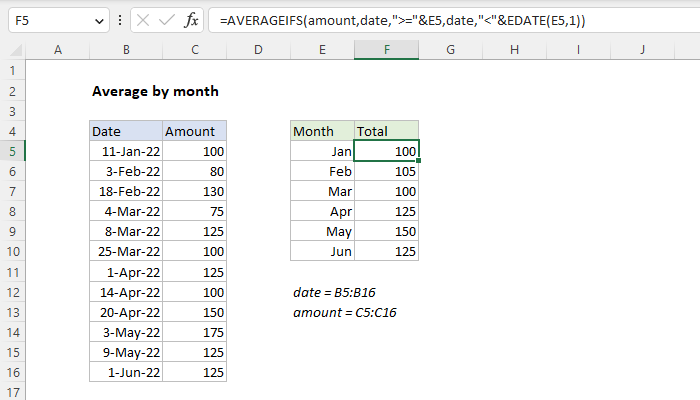
Task: Click the formula bar options dots
Action: point(120,20)
